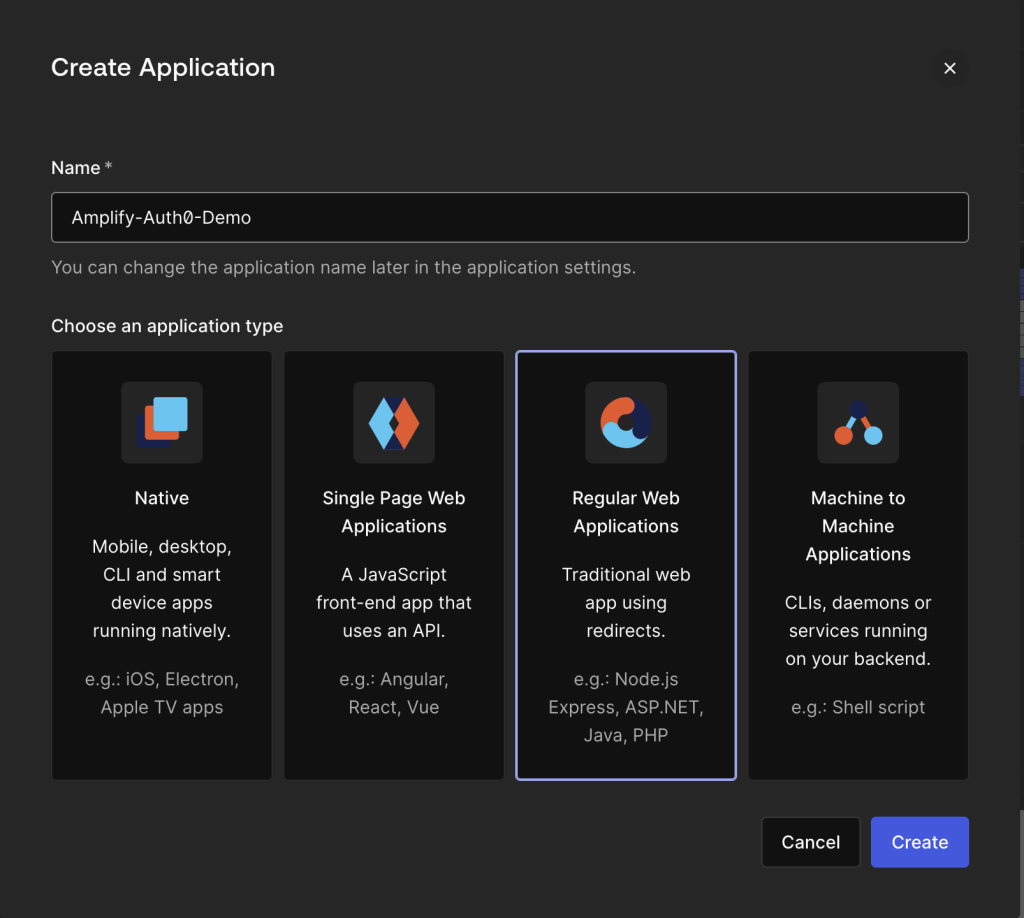Screen dimensions: 1024x918
Task: Click the "Traditional web app using redirects" description
Action: point(626,603)
